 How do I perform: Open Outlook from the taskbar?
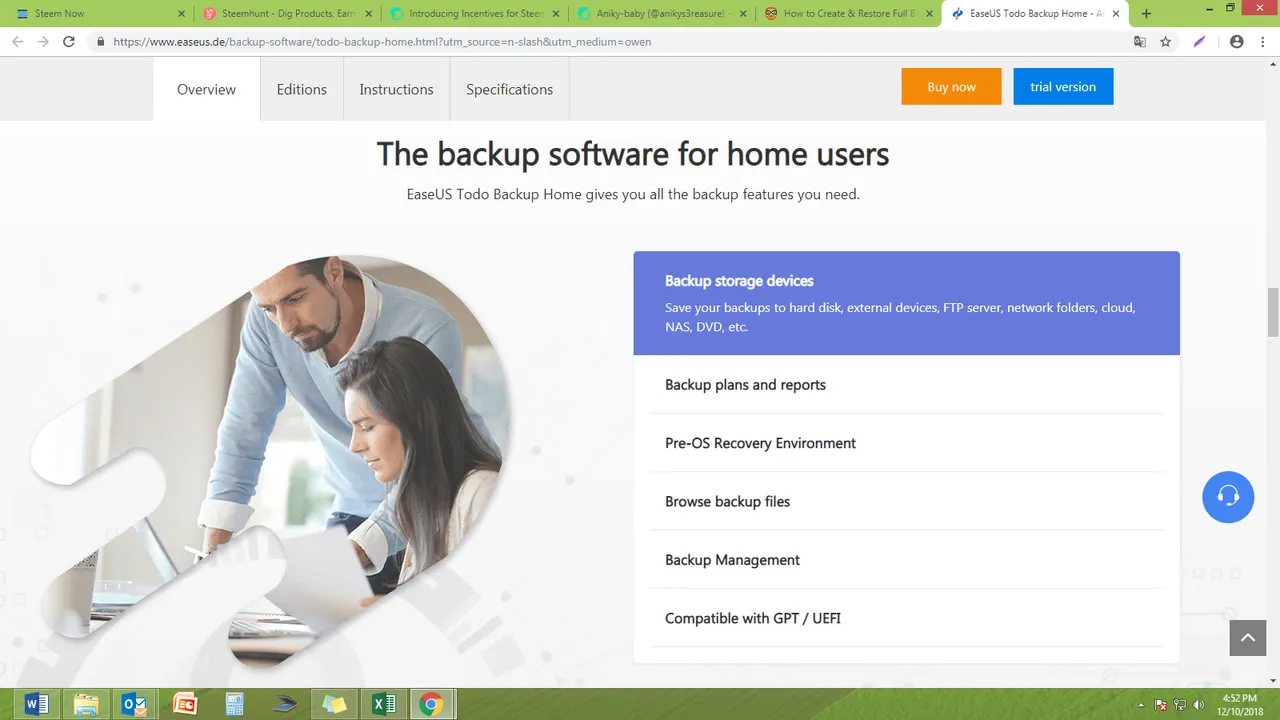[135, 704]
